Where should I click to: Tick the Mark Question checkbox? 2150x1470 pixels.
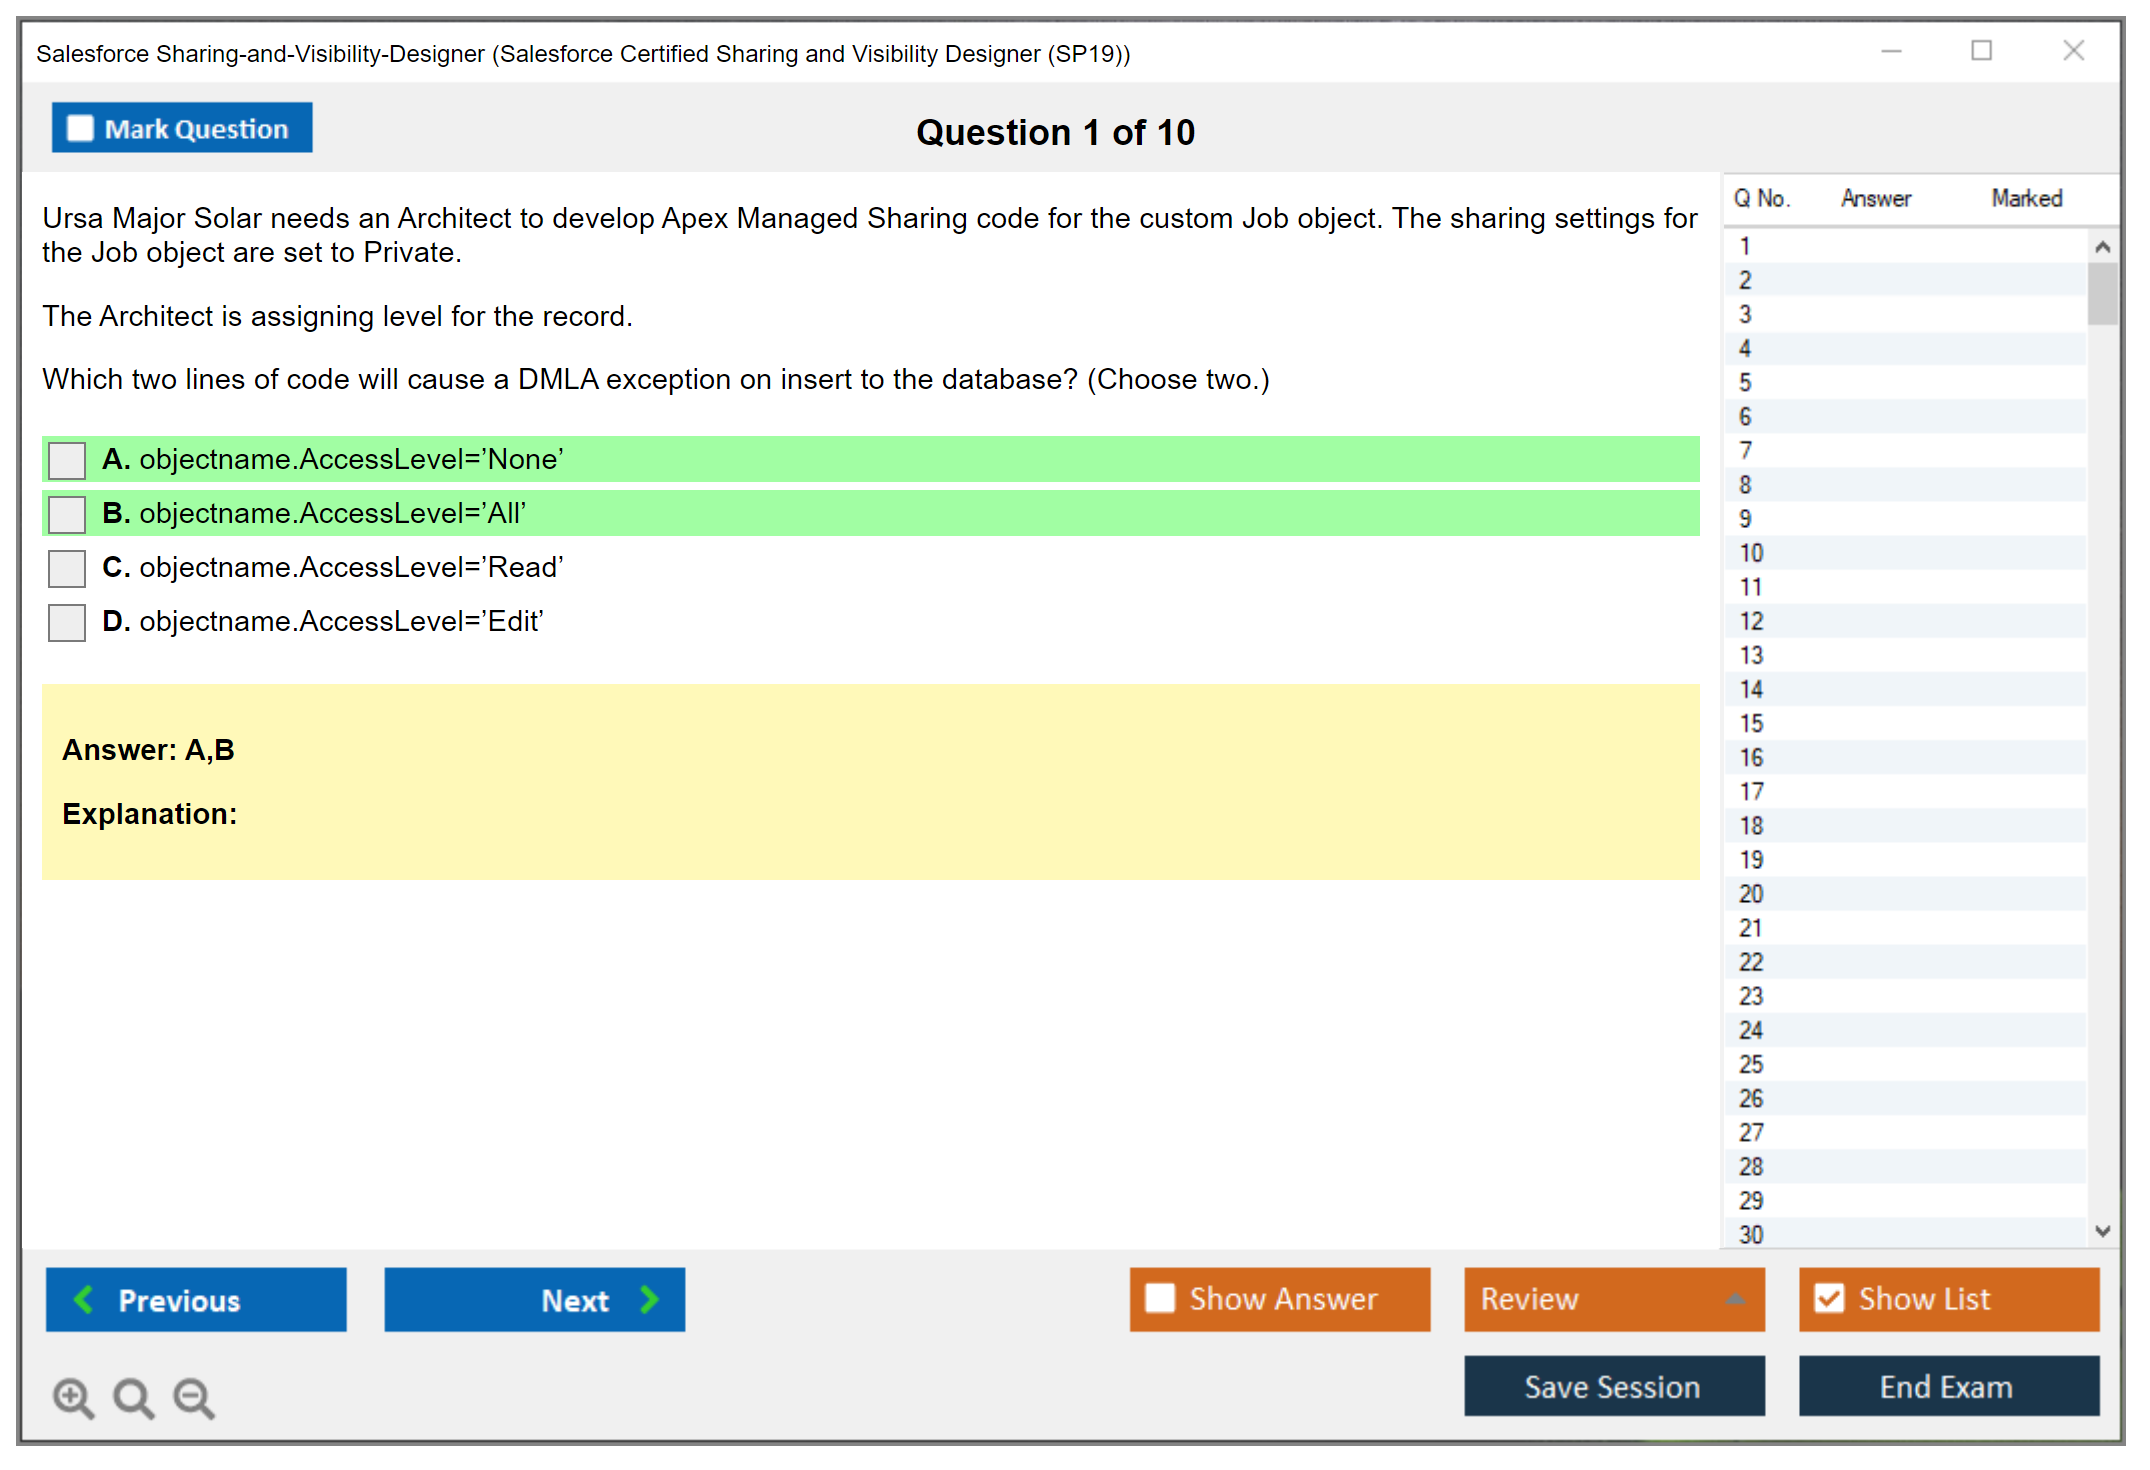click(80, 128)
